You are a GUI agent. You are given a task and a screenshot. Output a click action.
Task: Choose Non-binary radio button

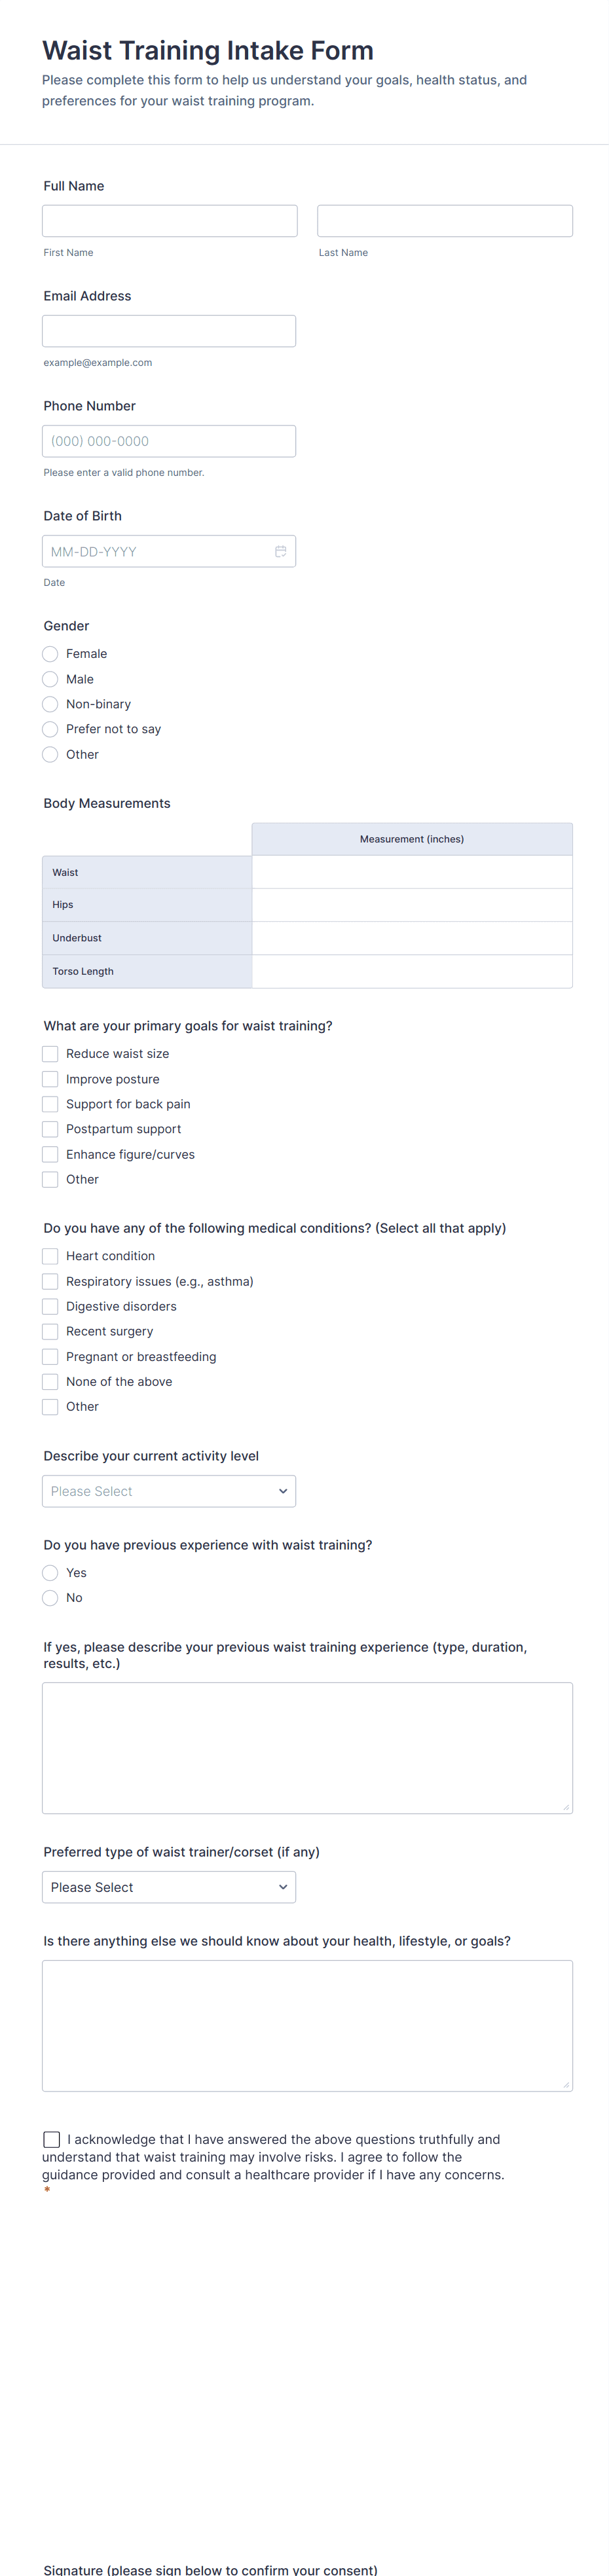[x=50, y=704]
